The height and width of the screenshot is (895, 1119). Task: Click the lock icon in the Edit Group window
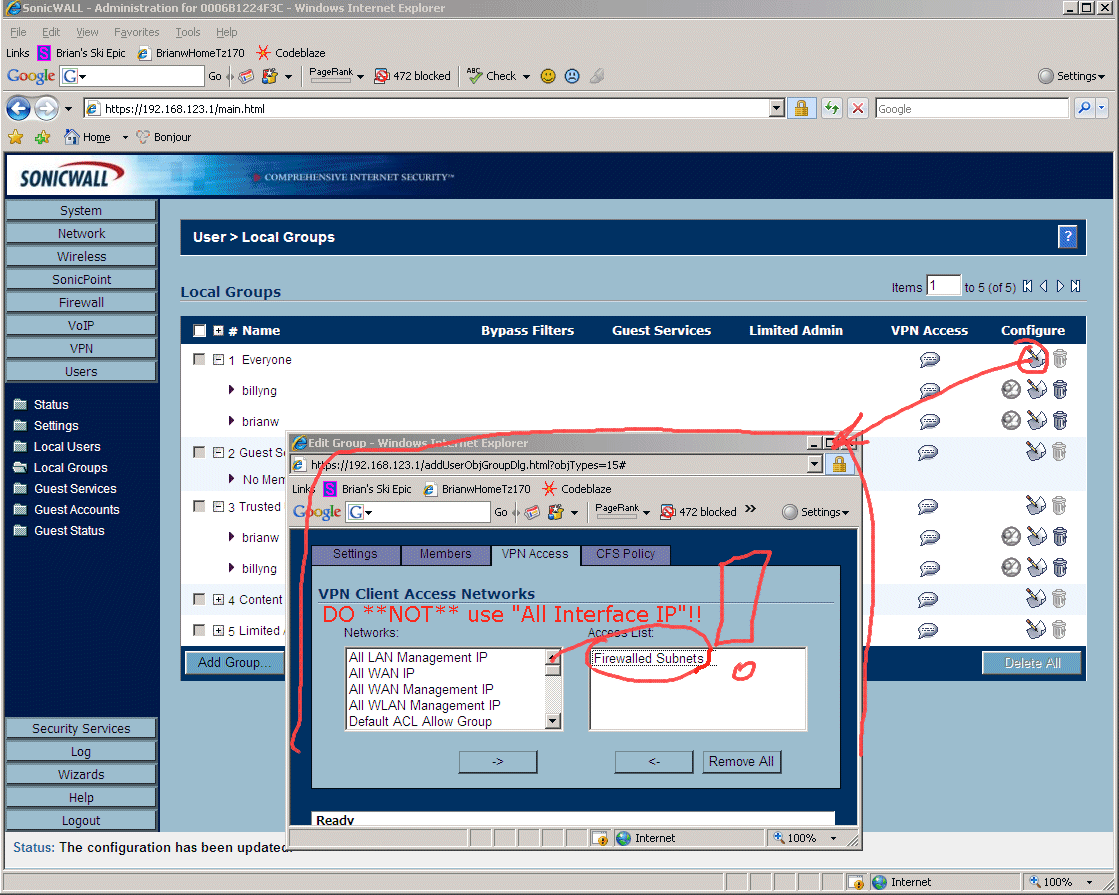click(x=839, y=465)
